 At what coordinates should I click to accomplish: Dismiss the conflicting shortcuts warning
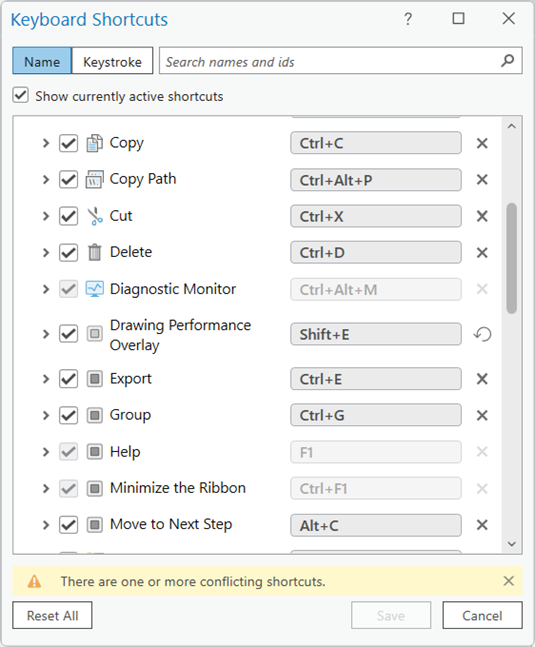(x=509, y=581)
